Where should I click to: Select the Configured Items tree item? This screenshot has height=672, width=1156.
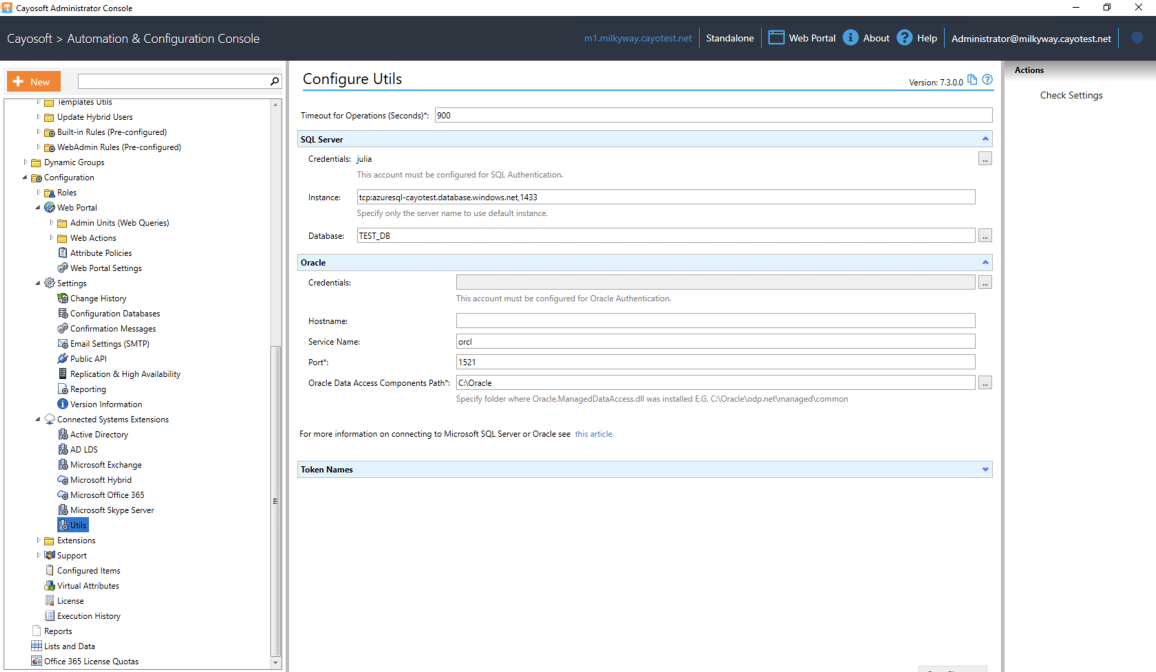pos(88,570)
